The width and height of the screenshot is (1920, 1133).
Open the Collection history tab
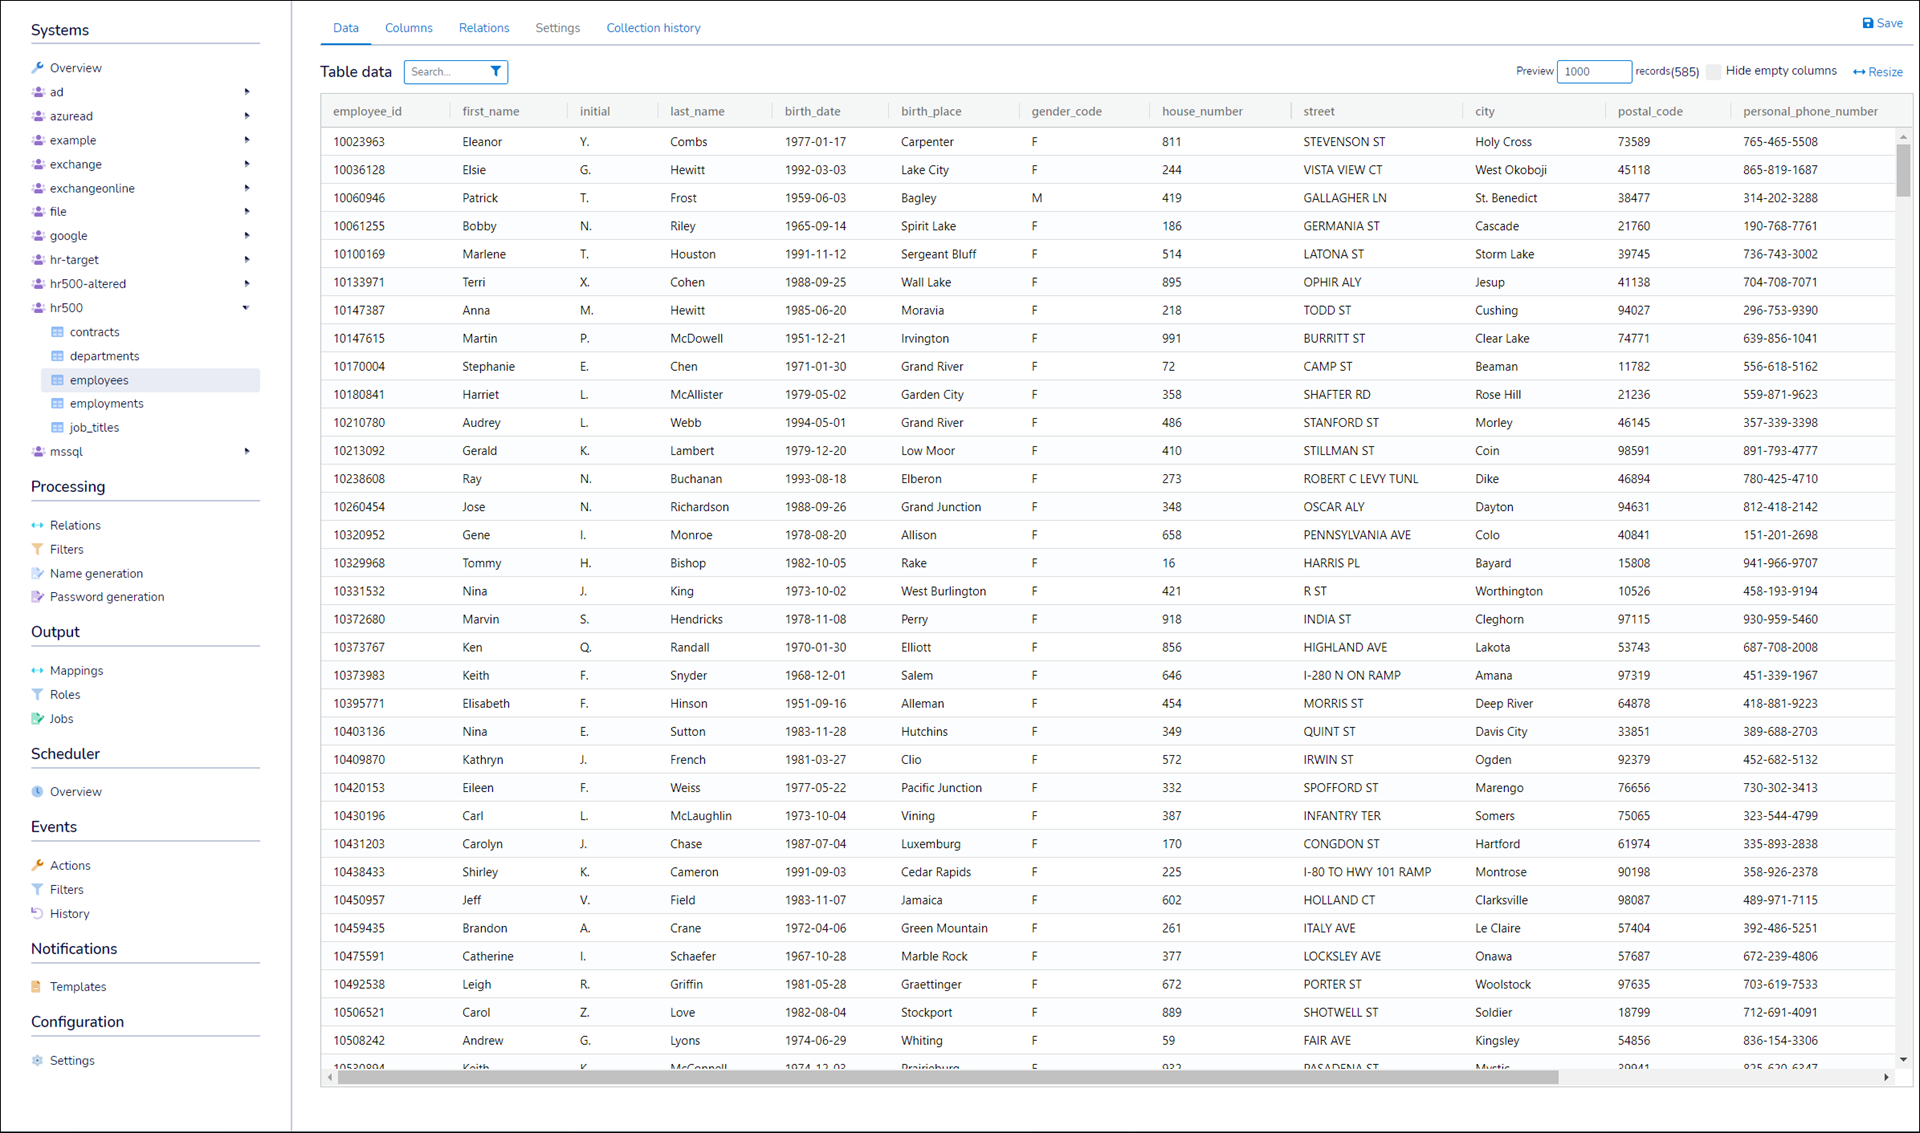[652, 28]
